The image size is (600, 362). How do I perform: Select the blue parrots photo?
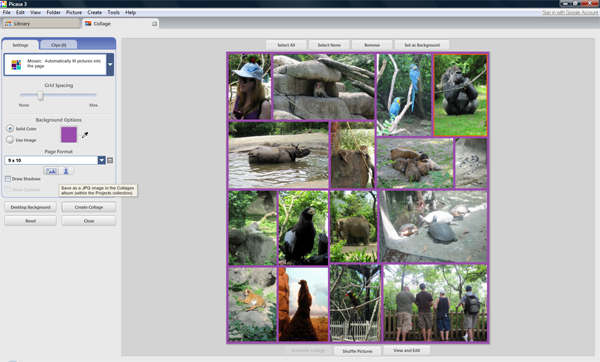click(x=404, y=95)
